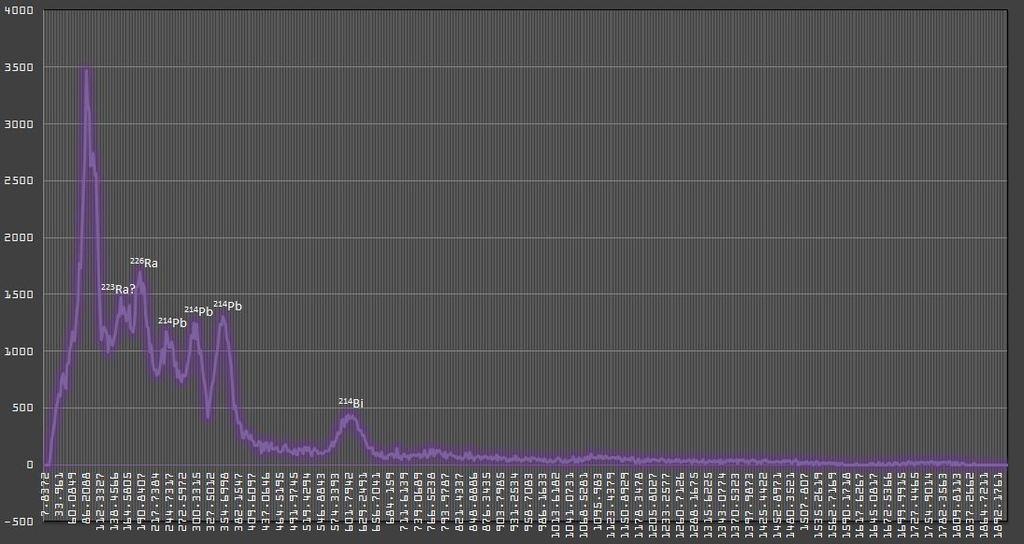Select the -500 y-axis label
1024x544 pixels.
[x=20, y=521]
